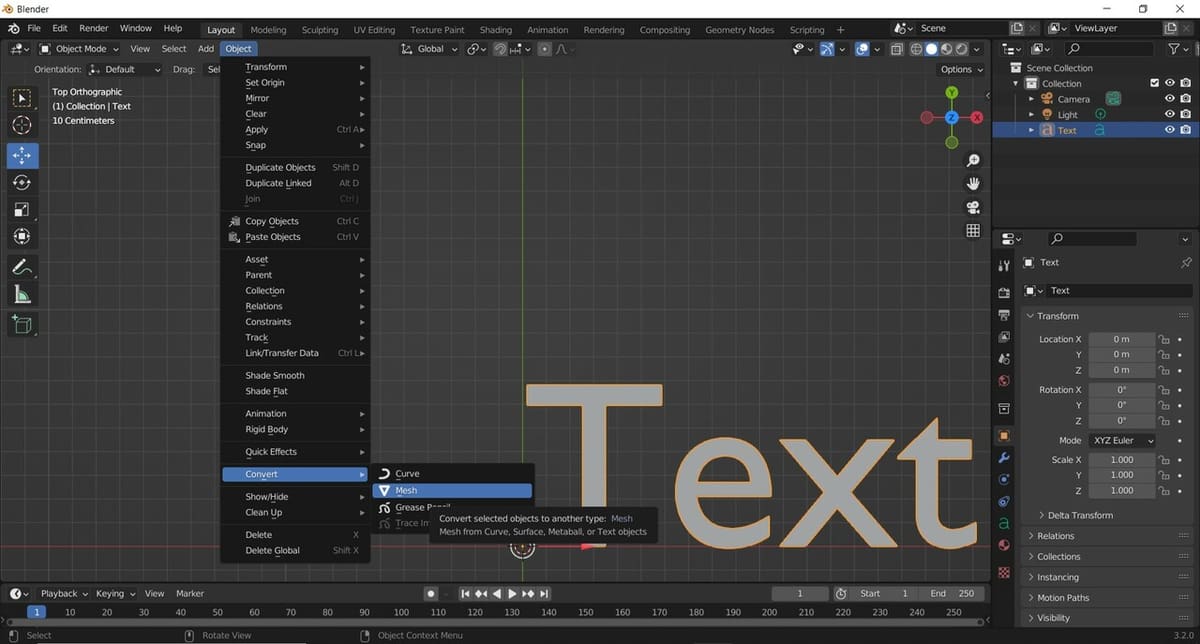The image size is (1200, 644).
Task: Click the End frame 250 field
Action: coord(952,593)
